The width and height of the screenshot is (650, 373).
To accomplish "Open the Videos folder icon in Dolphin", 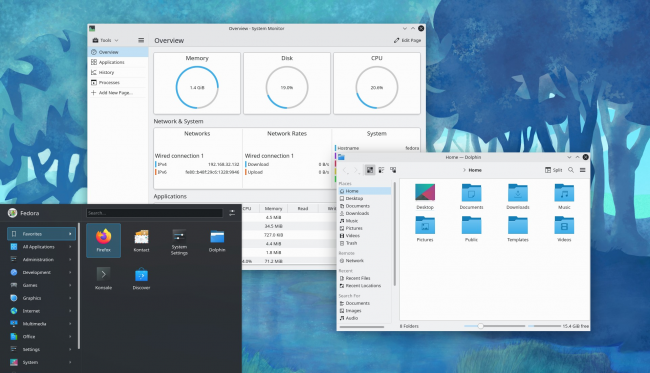I will [564, 229].
